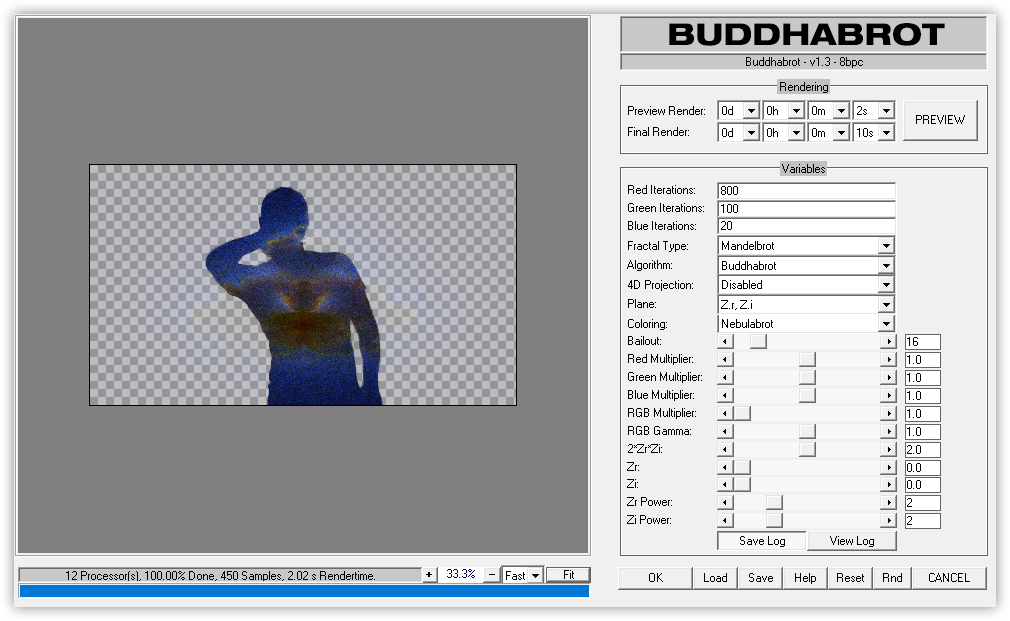Viewport: 1010px width, 621px height.
Task: Click Zi Power slider left arrow
Action: (725, 521)
